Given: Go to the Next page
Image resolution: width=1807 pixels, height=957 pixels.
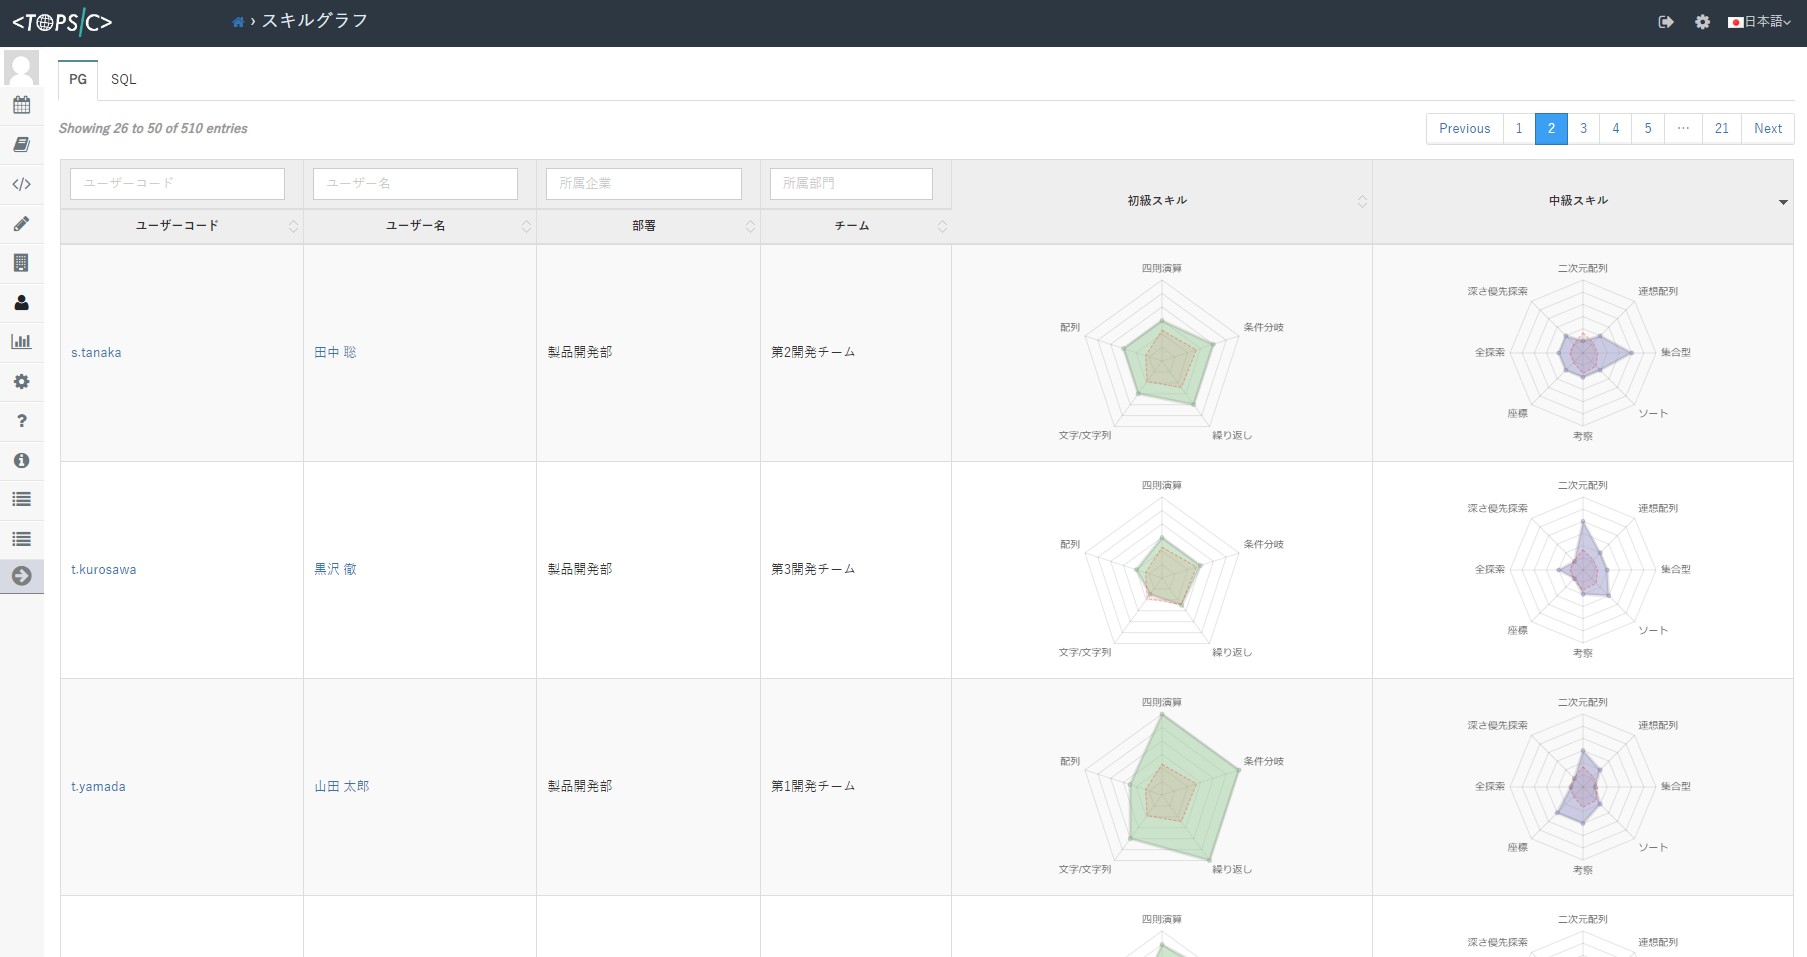Looking at the screenshot, I should [x=1768, y=129].
